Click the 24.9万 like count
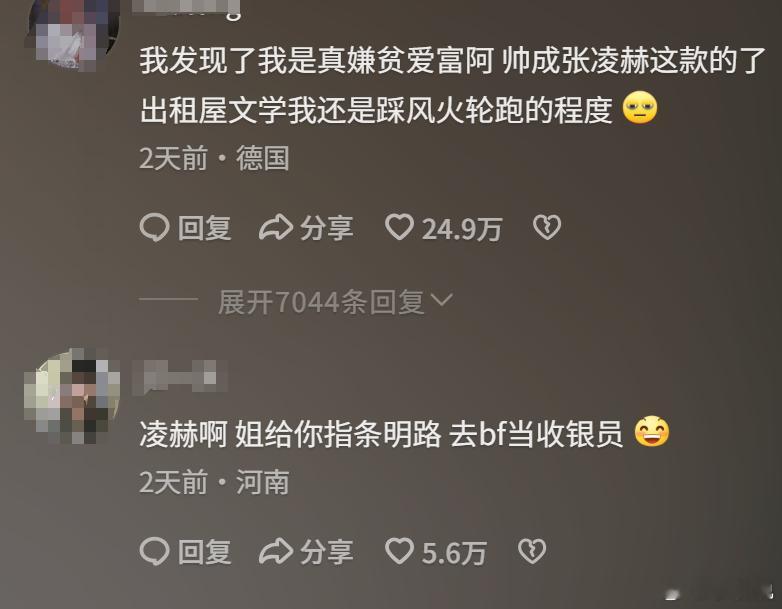This screenshot has height=609, width=782. click(x=462, y=229)
